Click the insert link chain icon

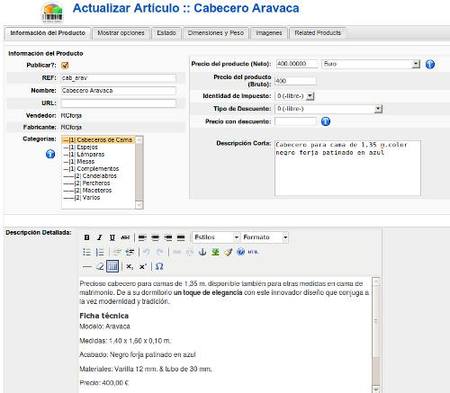click(177, 252)
